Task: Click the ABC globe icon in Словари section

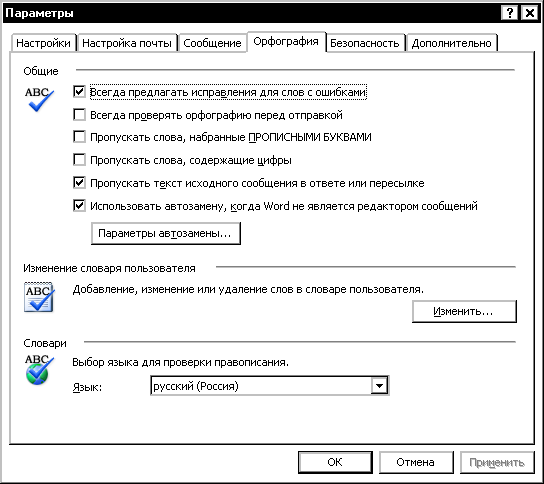Action: [x=39, y=370]
